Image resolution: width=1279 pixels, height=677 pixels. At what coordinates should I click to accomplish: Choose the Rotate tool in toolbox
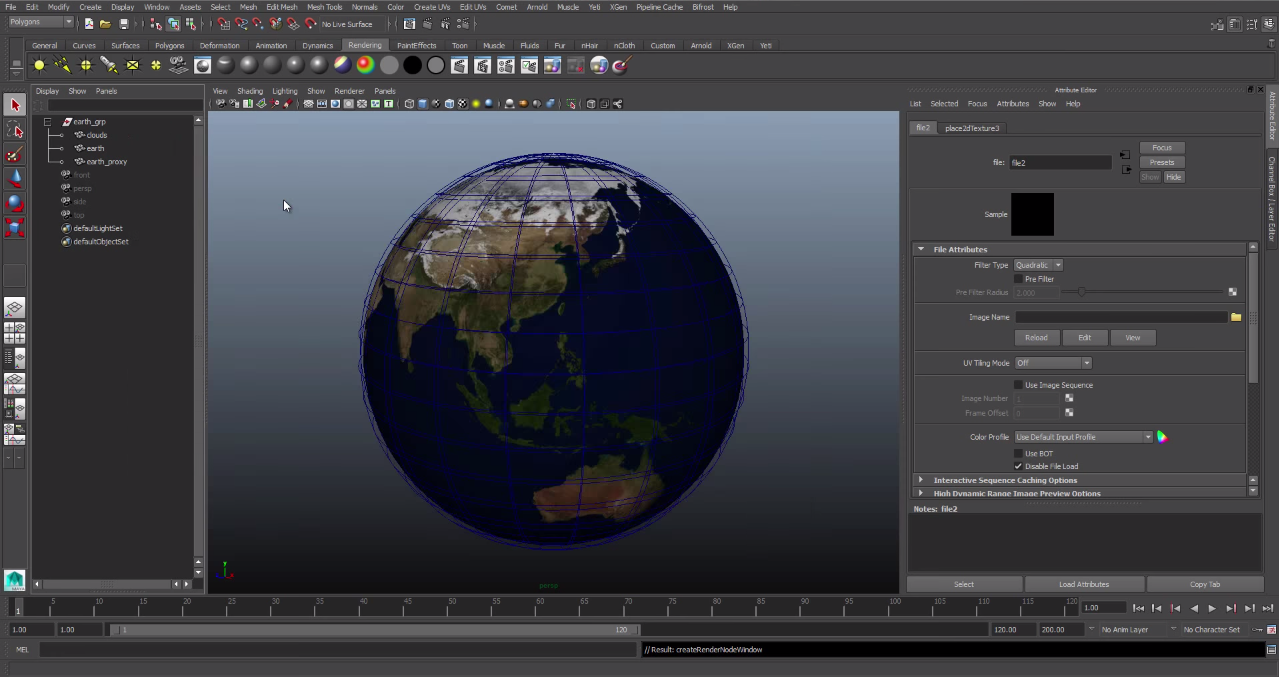click(x=15, y=203)
